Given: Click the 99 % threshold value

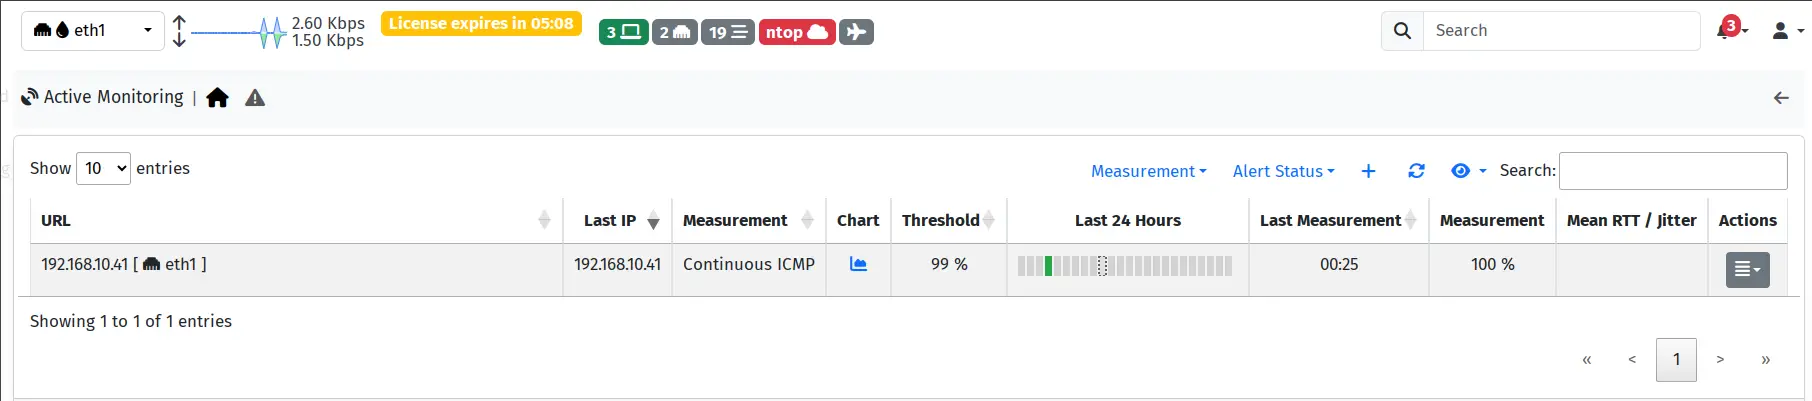Looking at the screenshot, I should (x=949, y=264).
